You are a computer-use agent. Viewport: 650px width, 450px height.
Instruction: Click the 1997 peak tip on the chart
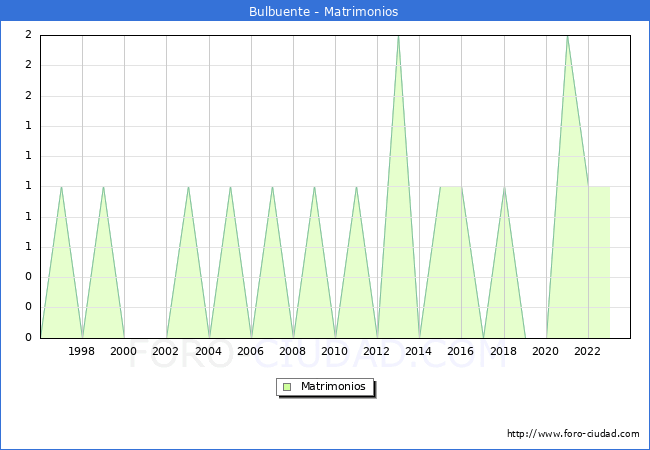point(61,187)
